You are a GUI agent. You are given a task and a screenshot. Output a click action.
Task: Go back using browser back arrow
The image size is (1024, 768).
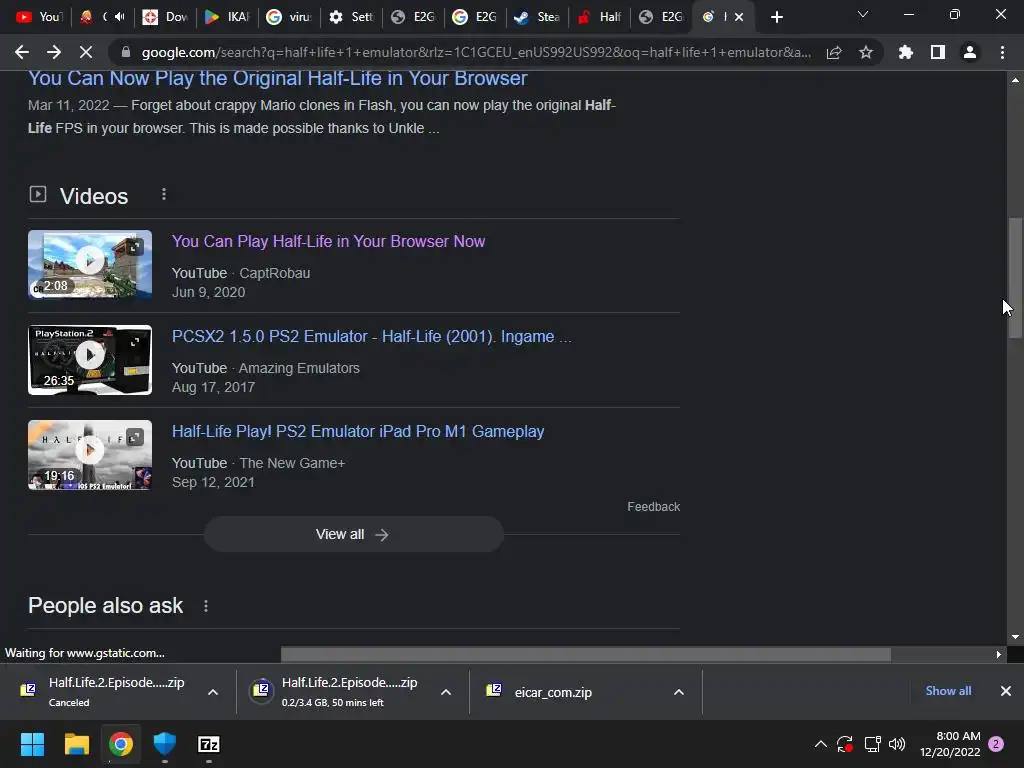pos(22,52)
